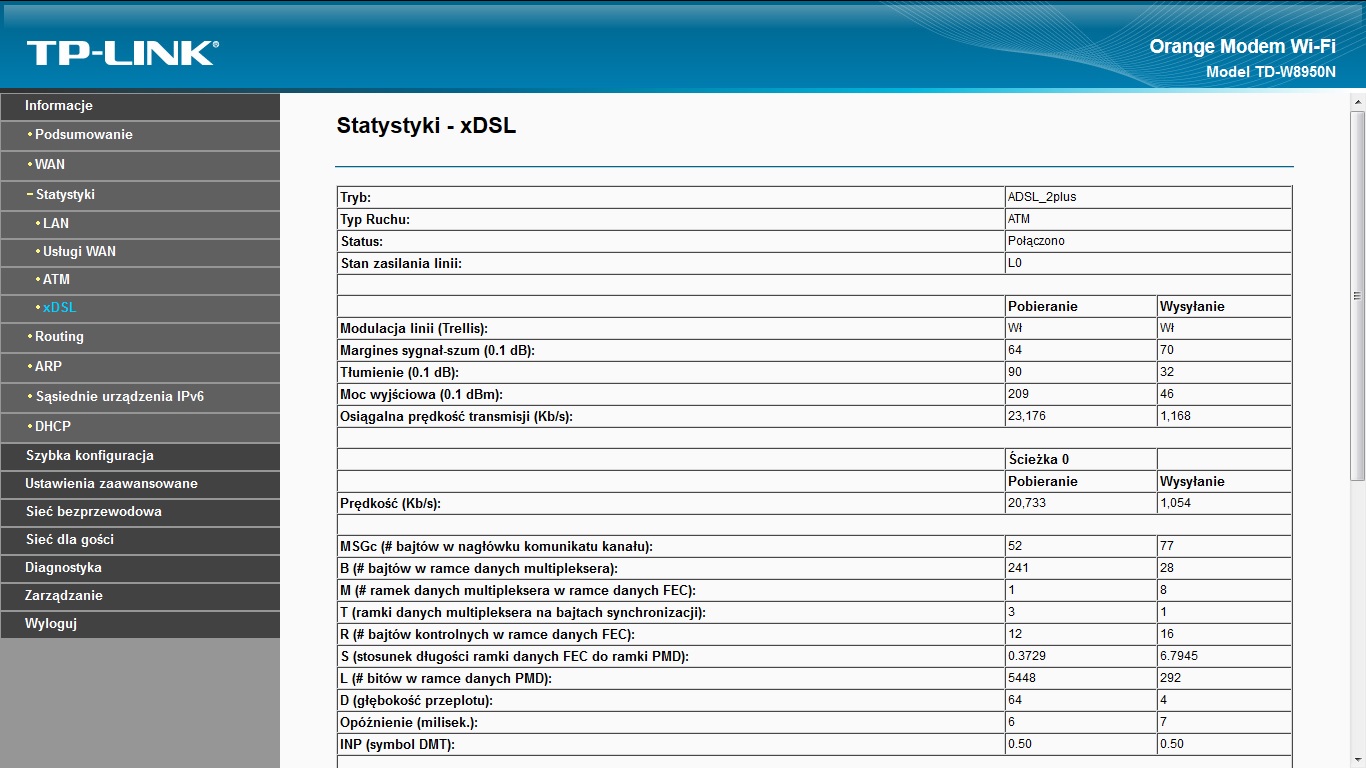1366x768 pixels.
Task: View the ARP table
Action: tap(140, 367)
